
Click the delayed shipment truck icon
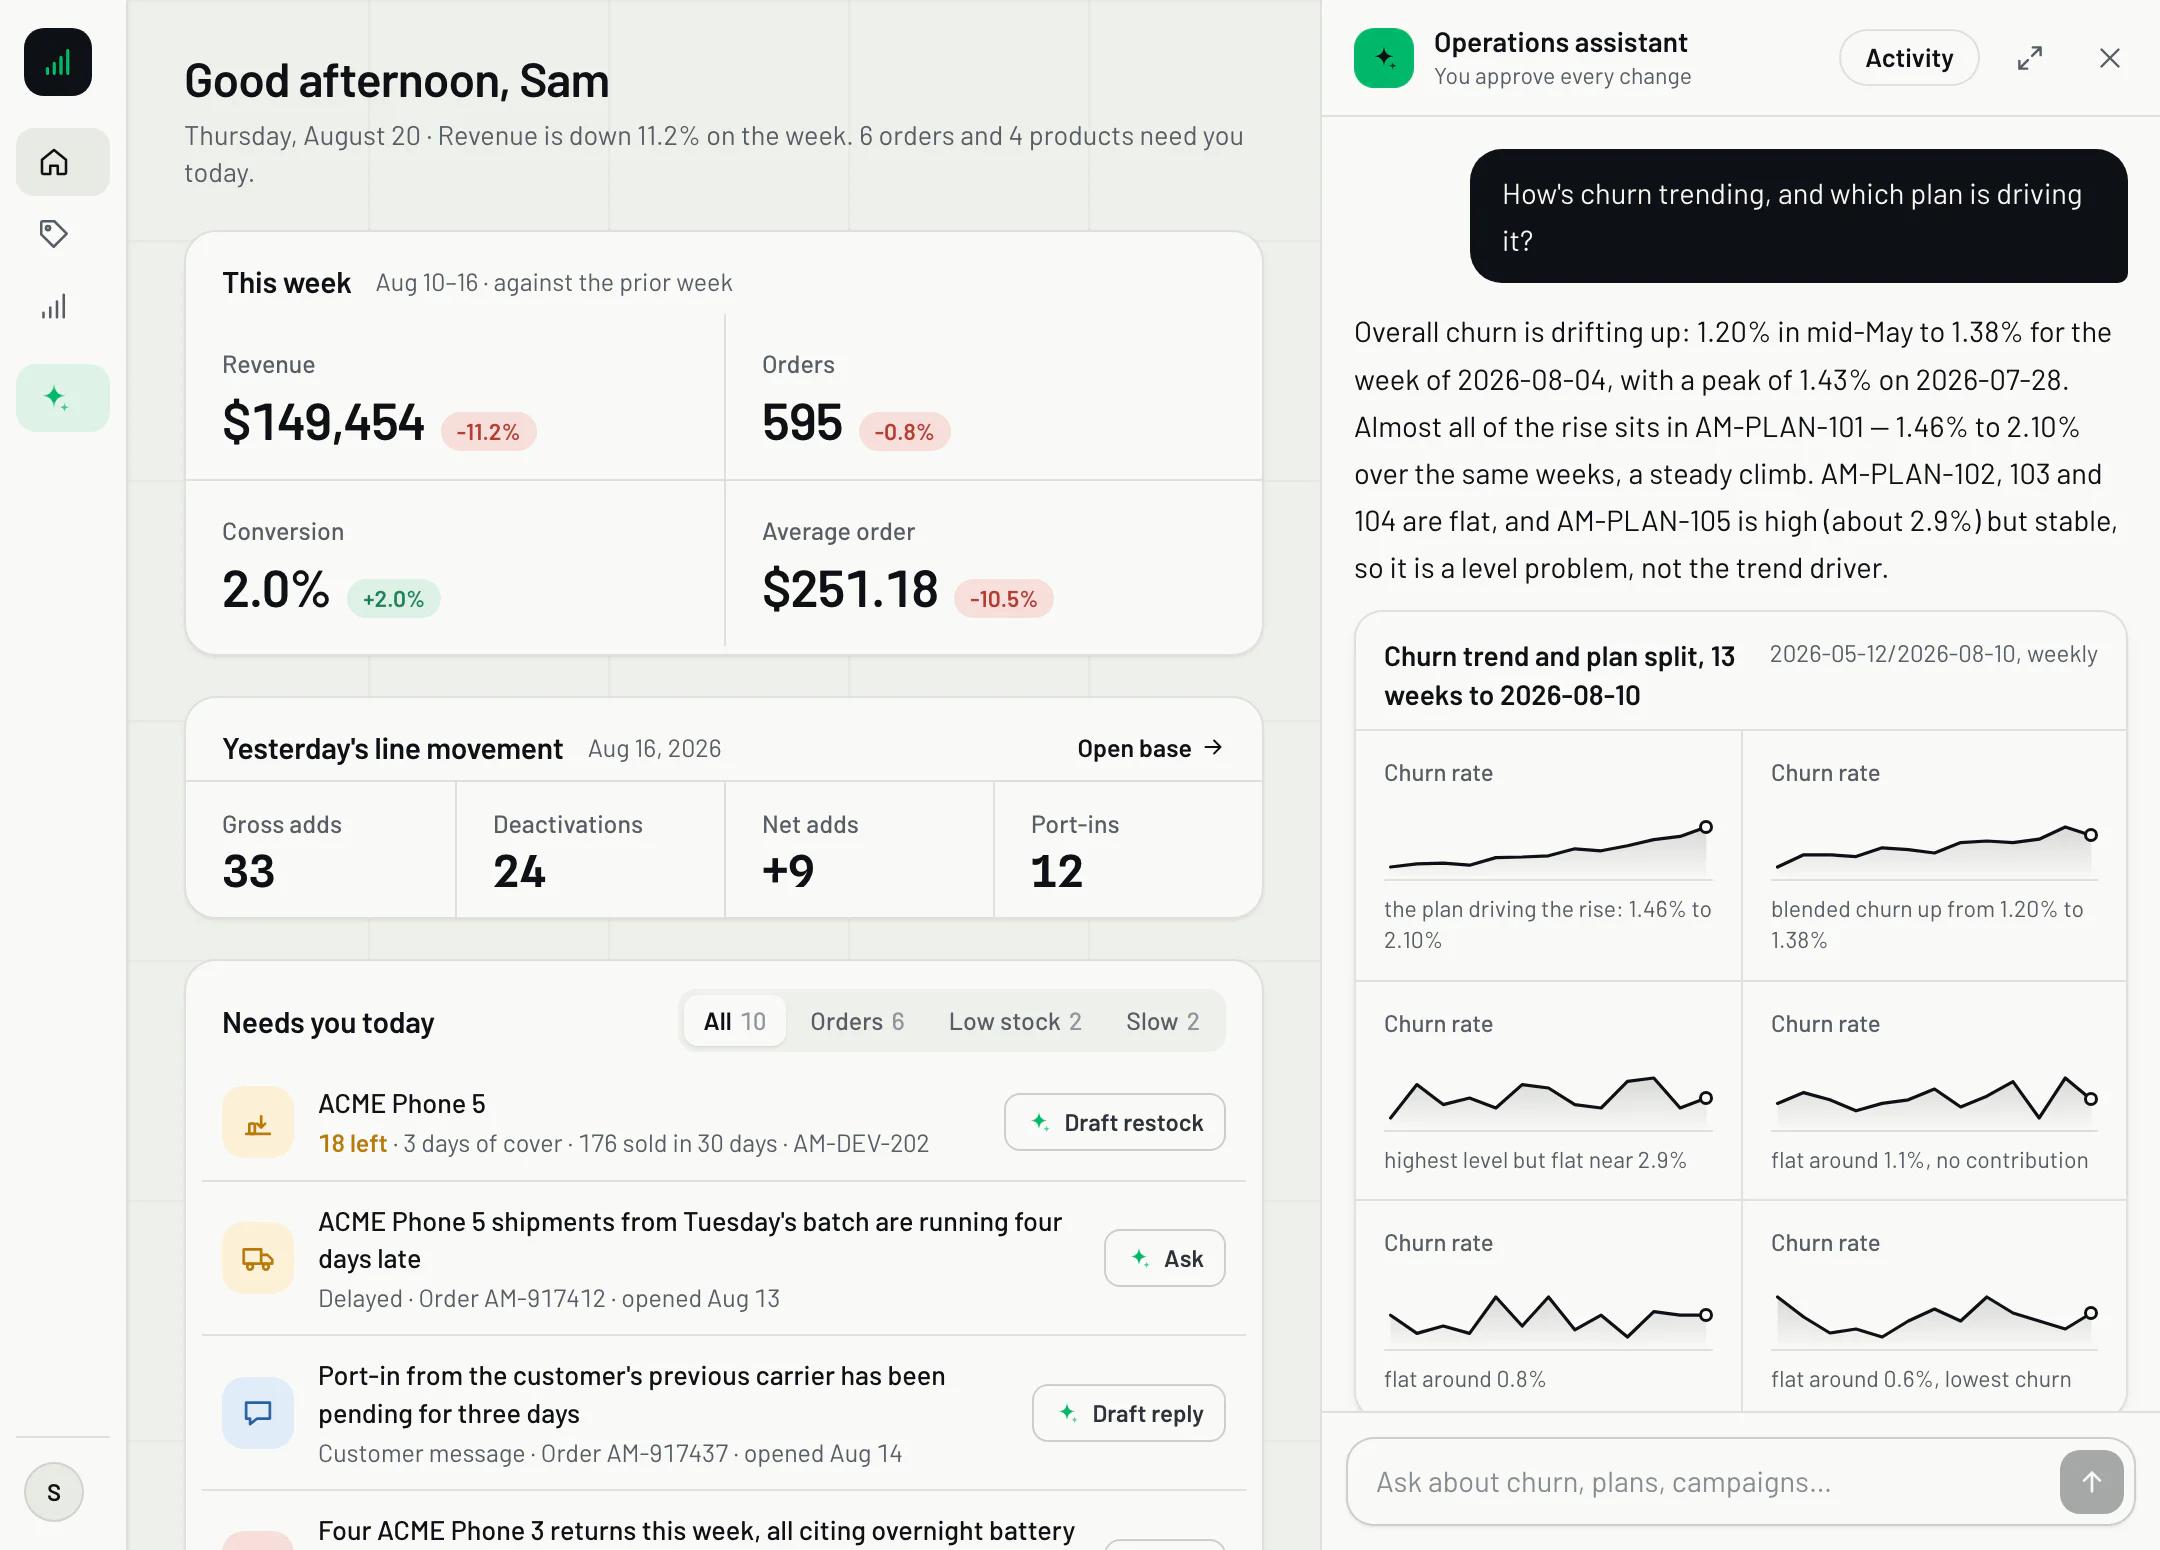[x=258, y=1258]
